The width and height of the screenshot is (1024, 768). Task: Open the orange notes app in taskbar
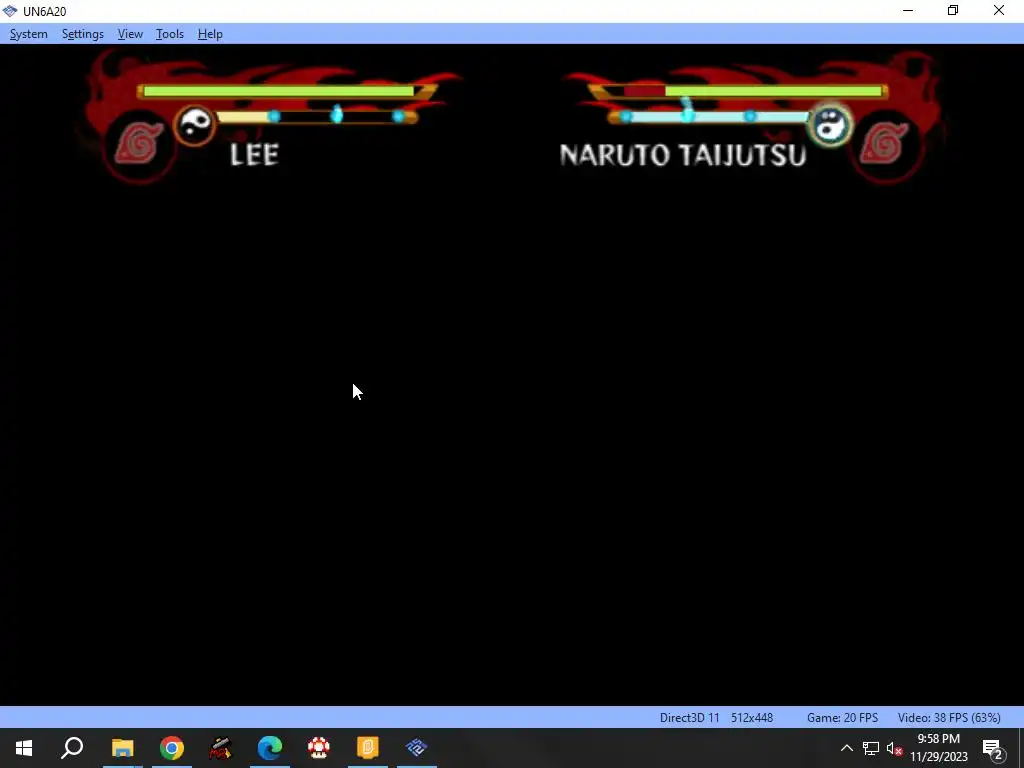[368, 748]
